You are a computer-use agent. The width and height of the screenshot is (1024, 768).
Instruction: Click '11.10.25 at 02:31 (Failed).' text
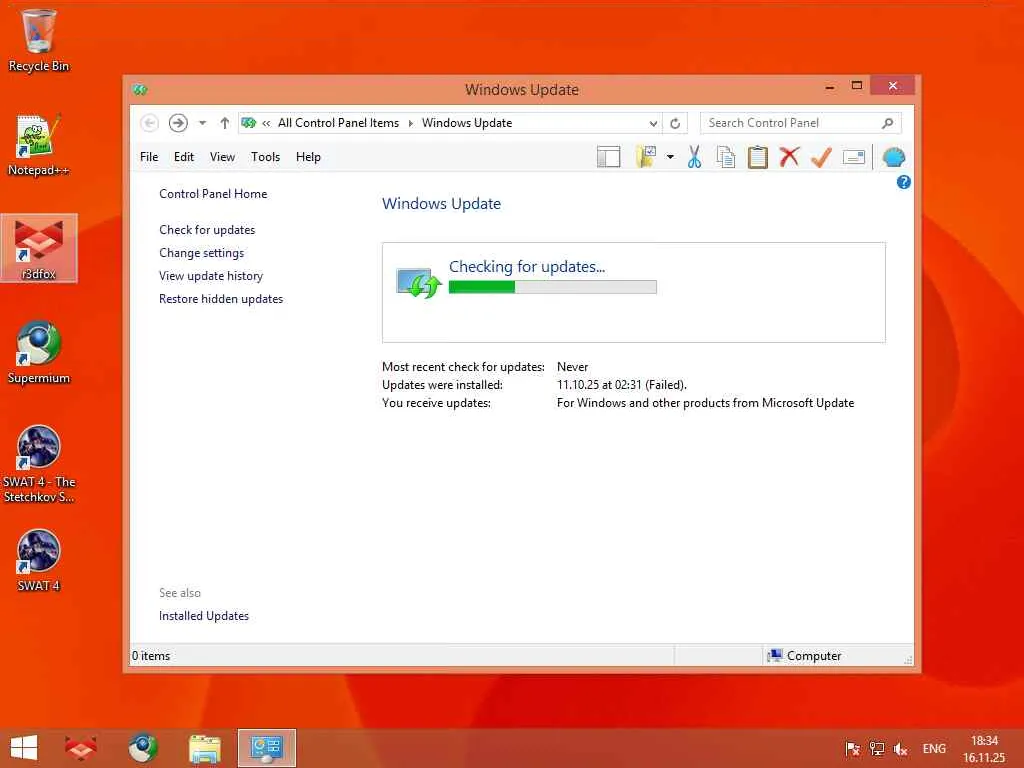[x=622, y=385]
